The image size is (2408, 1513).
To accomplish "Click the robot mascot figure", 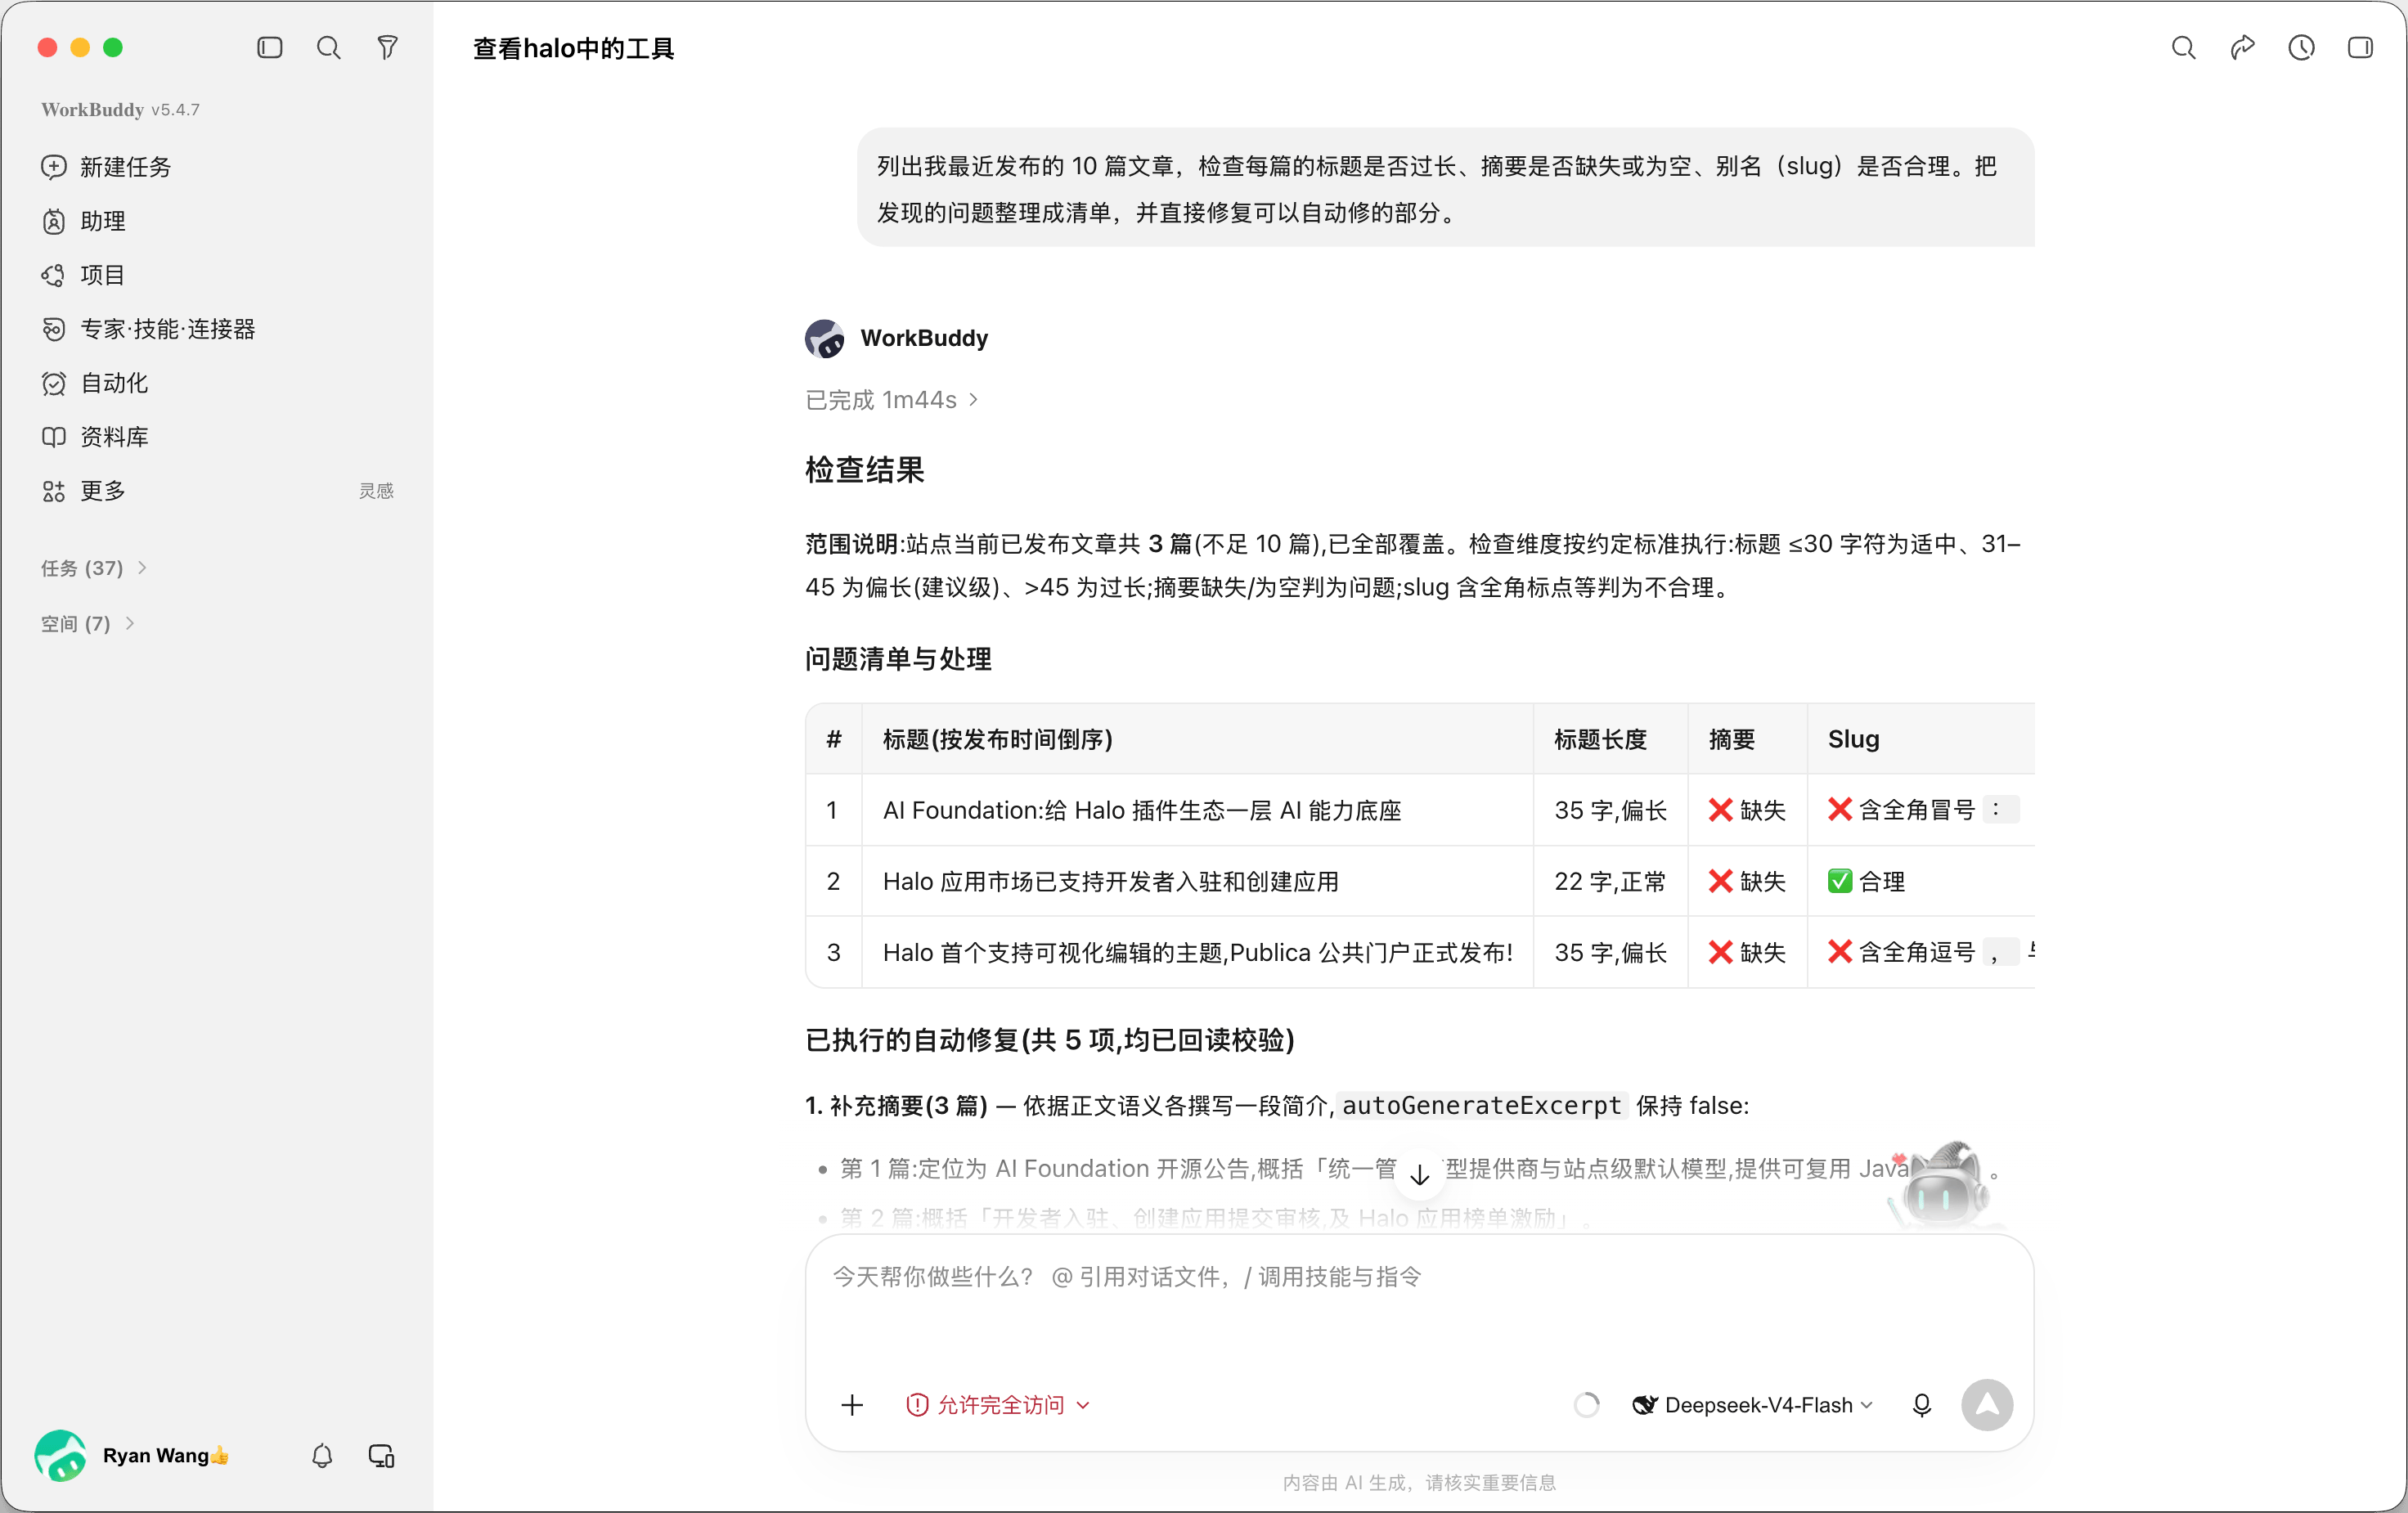I will [x=1942, y=1186].
